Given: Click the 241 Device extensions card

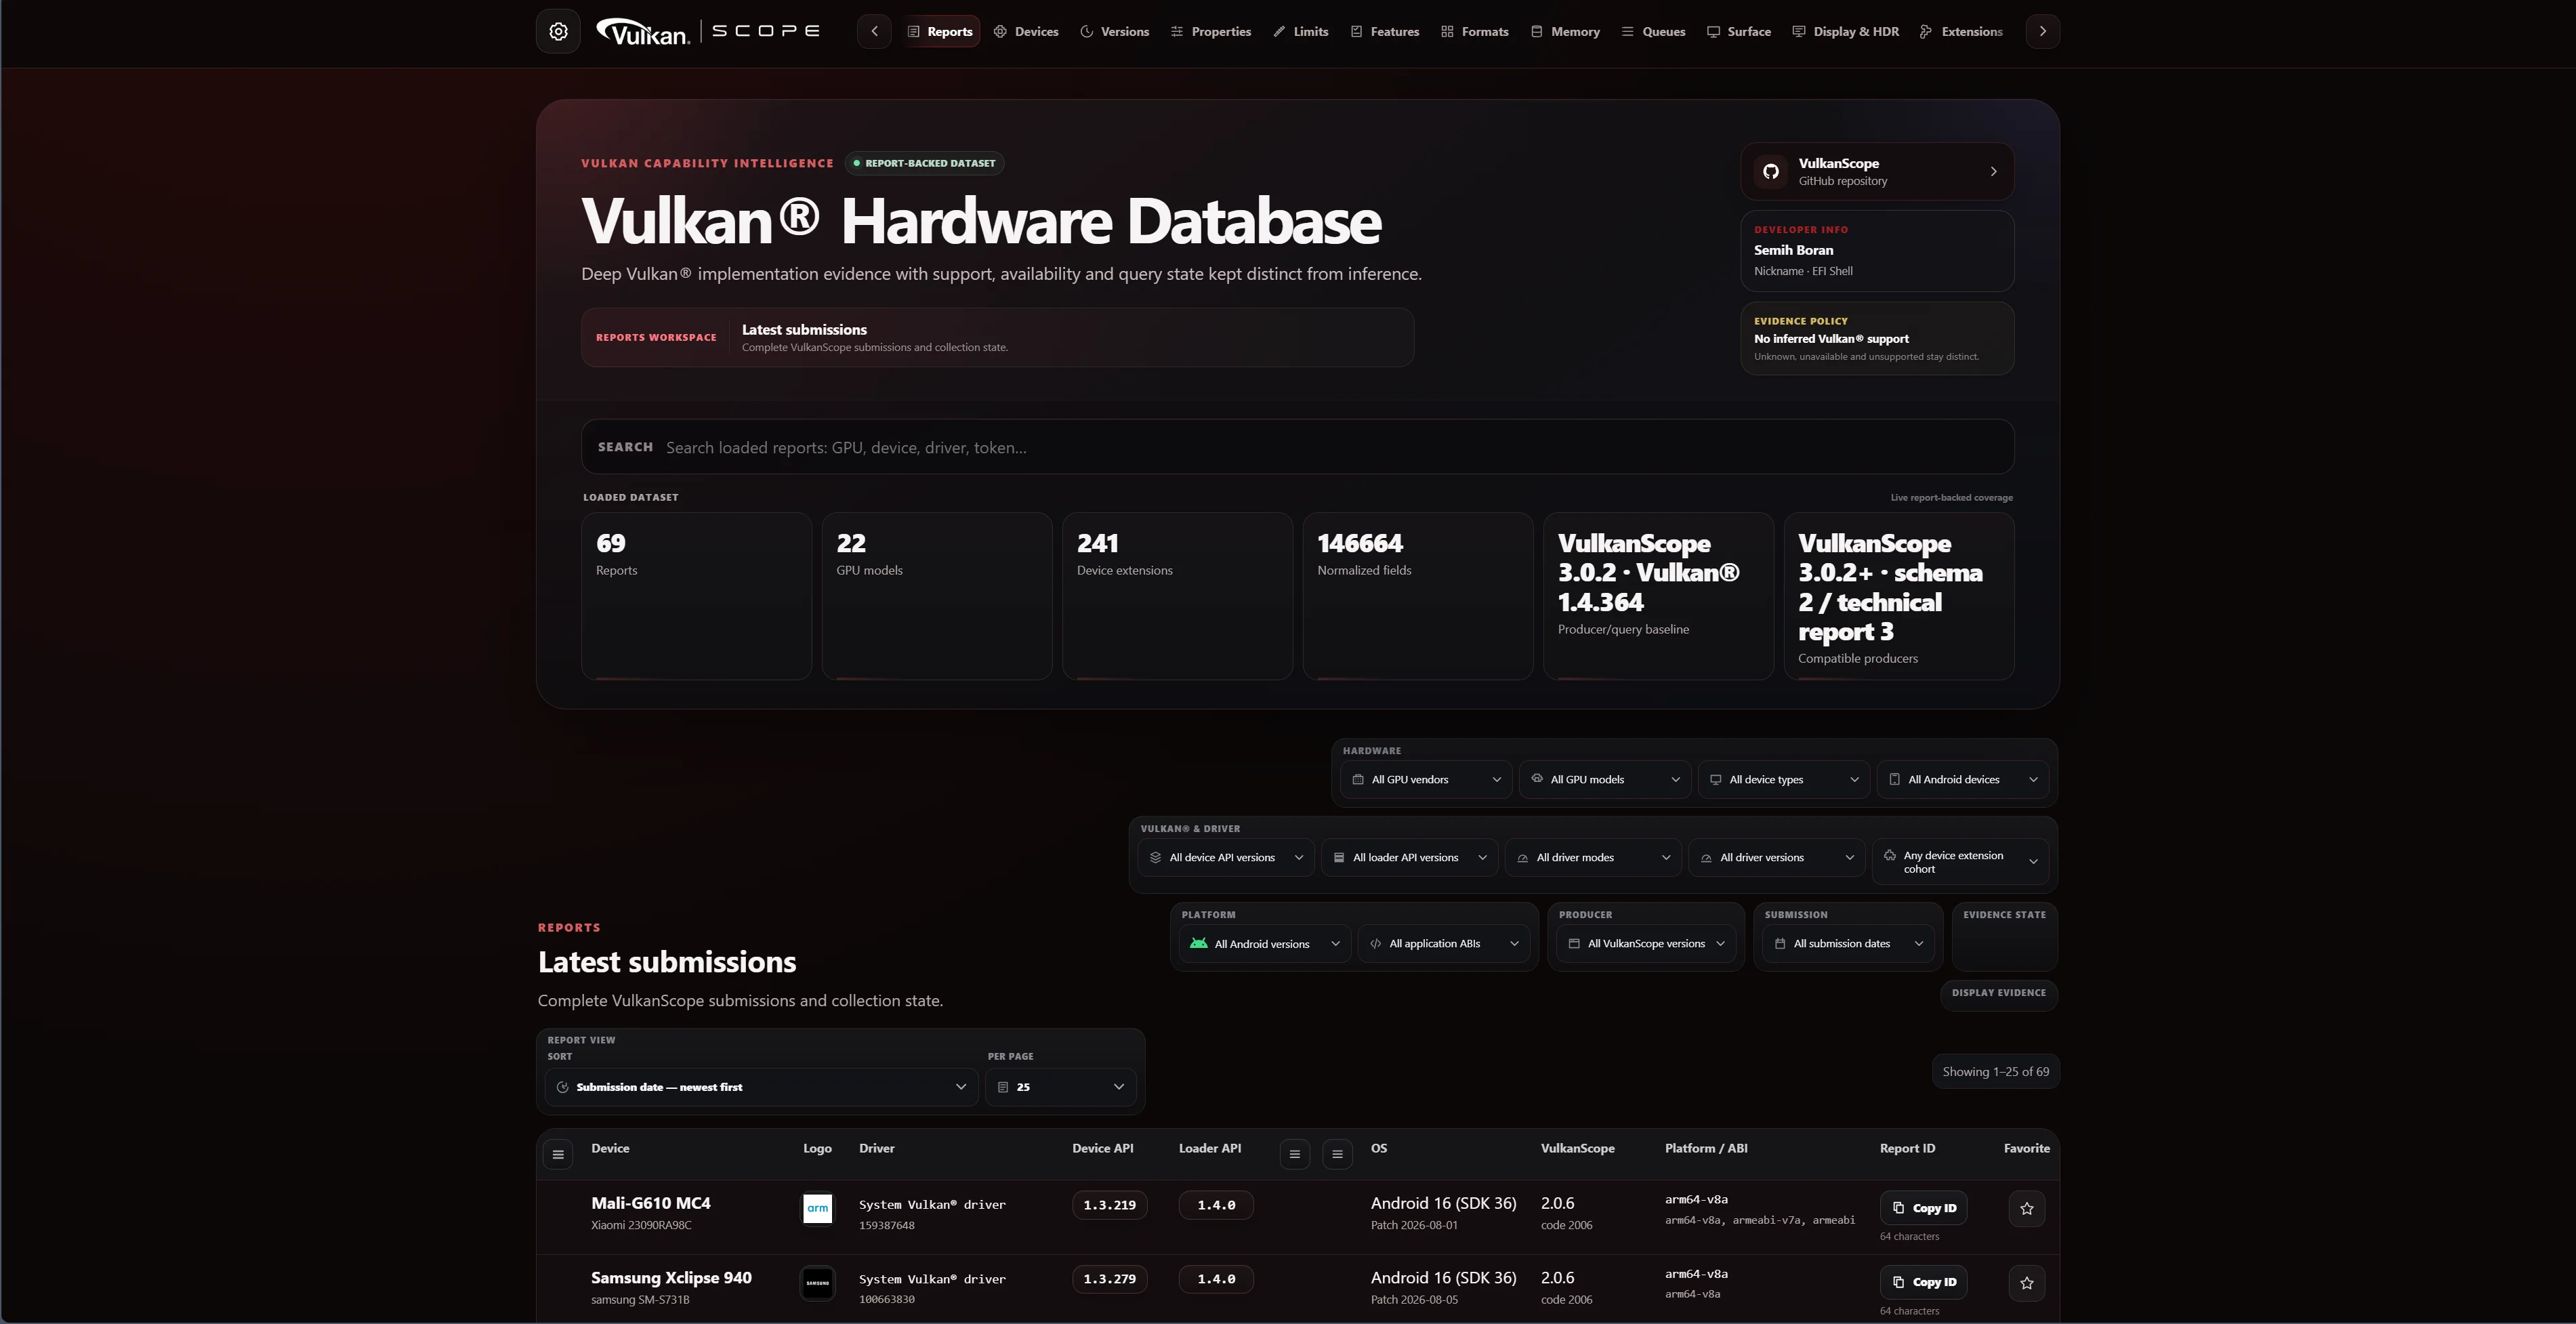Looking at the screenshot, I should coord(1177,596).
